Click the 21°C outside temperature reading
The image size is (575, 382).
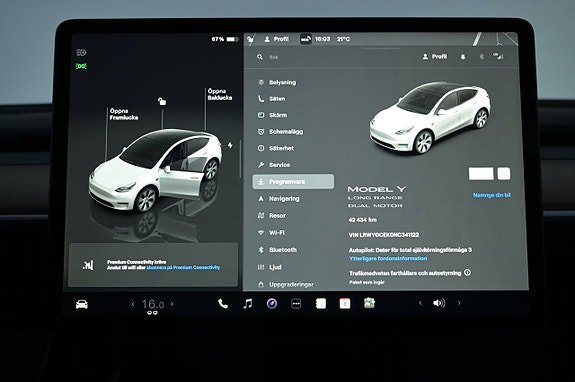point(343,39)
